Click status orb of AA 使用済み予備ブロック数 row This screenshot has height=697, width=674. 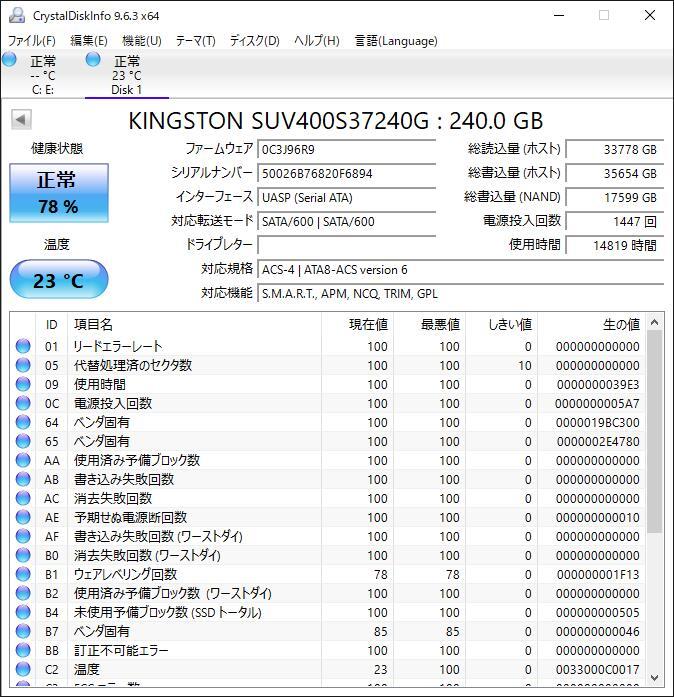[23, 460]
